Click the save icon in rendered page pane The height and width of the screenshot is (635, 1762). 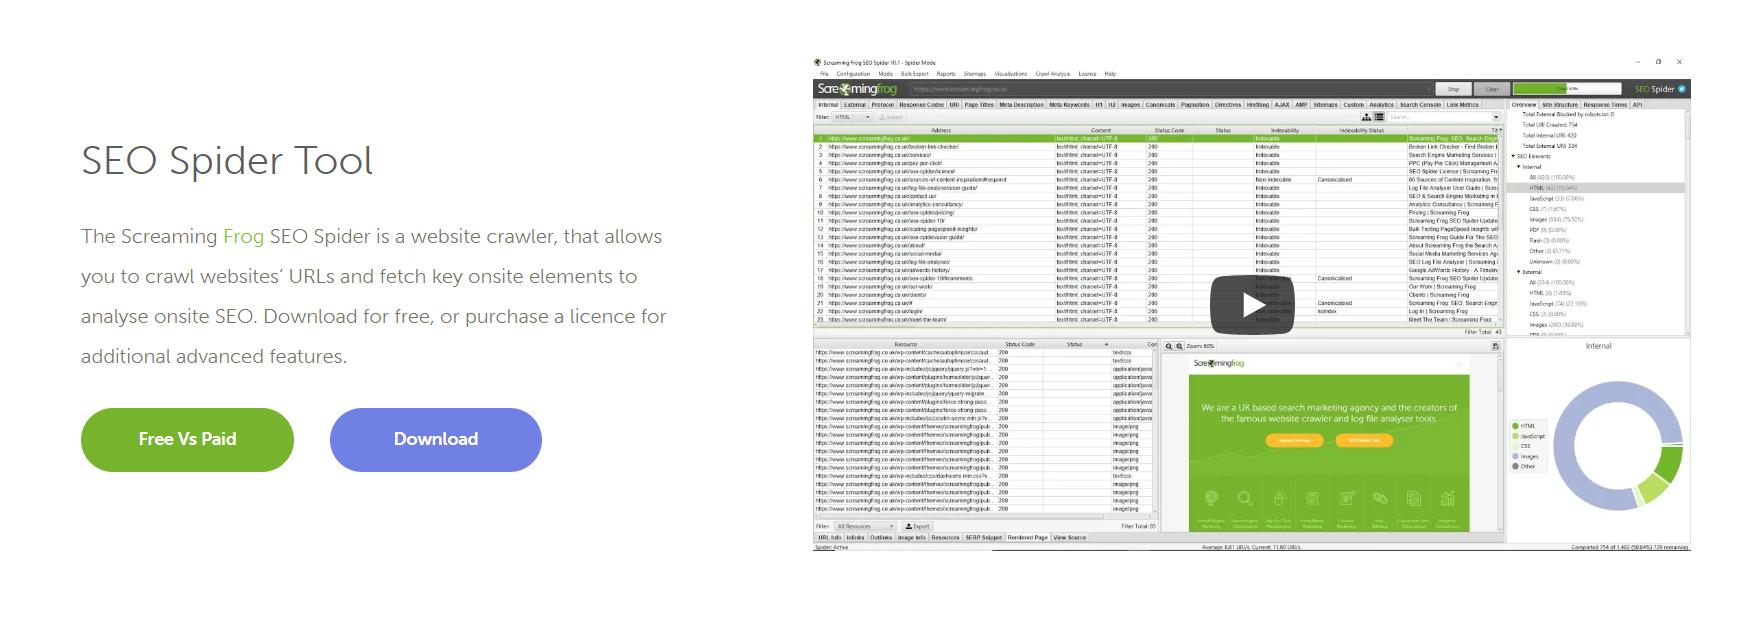pyautogui.click(x=1495, y=346)
